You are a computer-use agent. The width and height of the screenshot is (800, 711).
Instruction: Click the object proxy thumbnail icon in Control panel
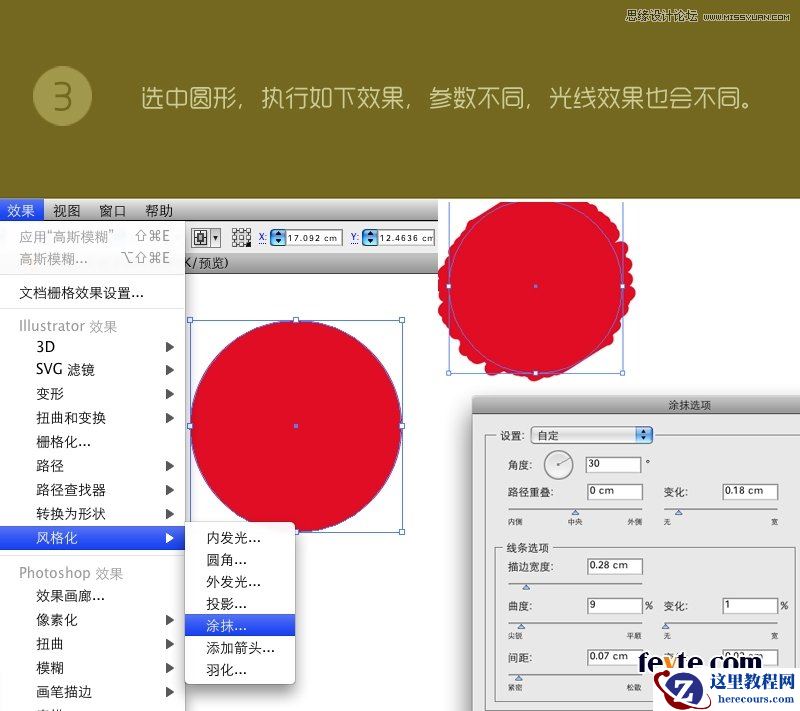[x=200, y=237]
